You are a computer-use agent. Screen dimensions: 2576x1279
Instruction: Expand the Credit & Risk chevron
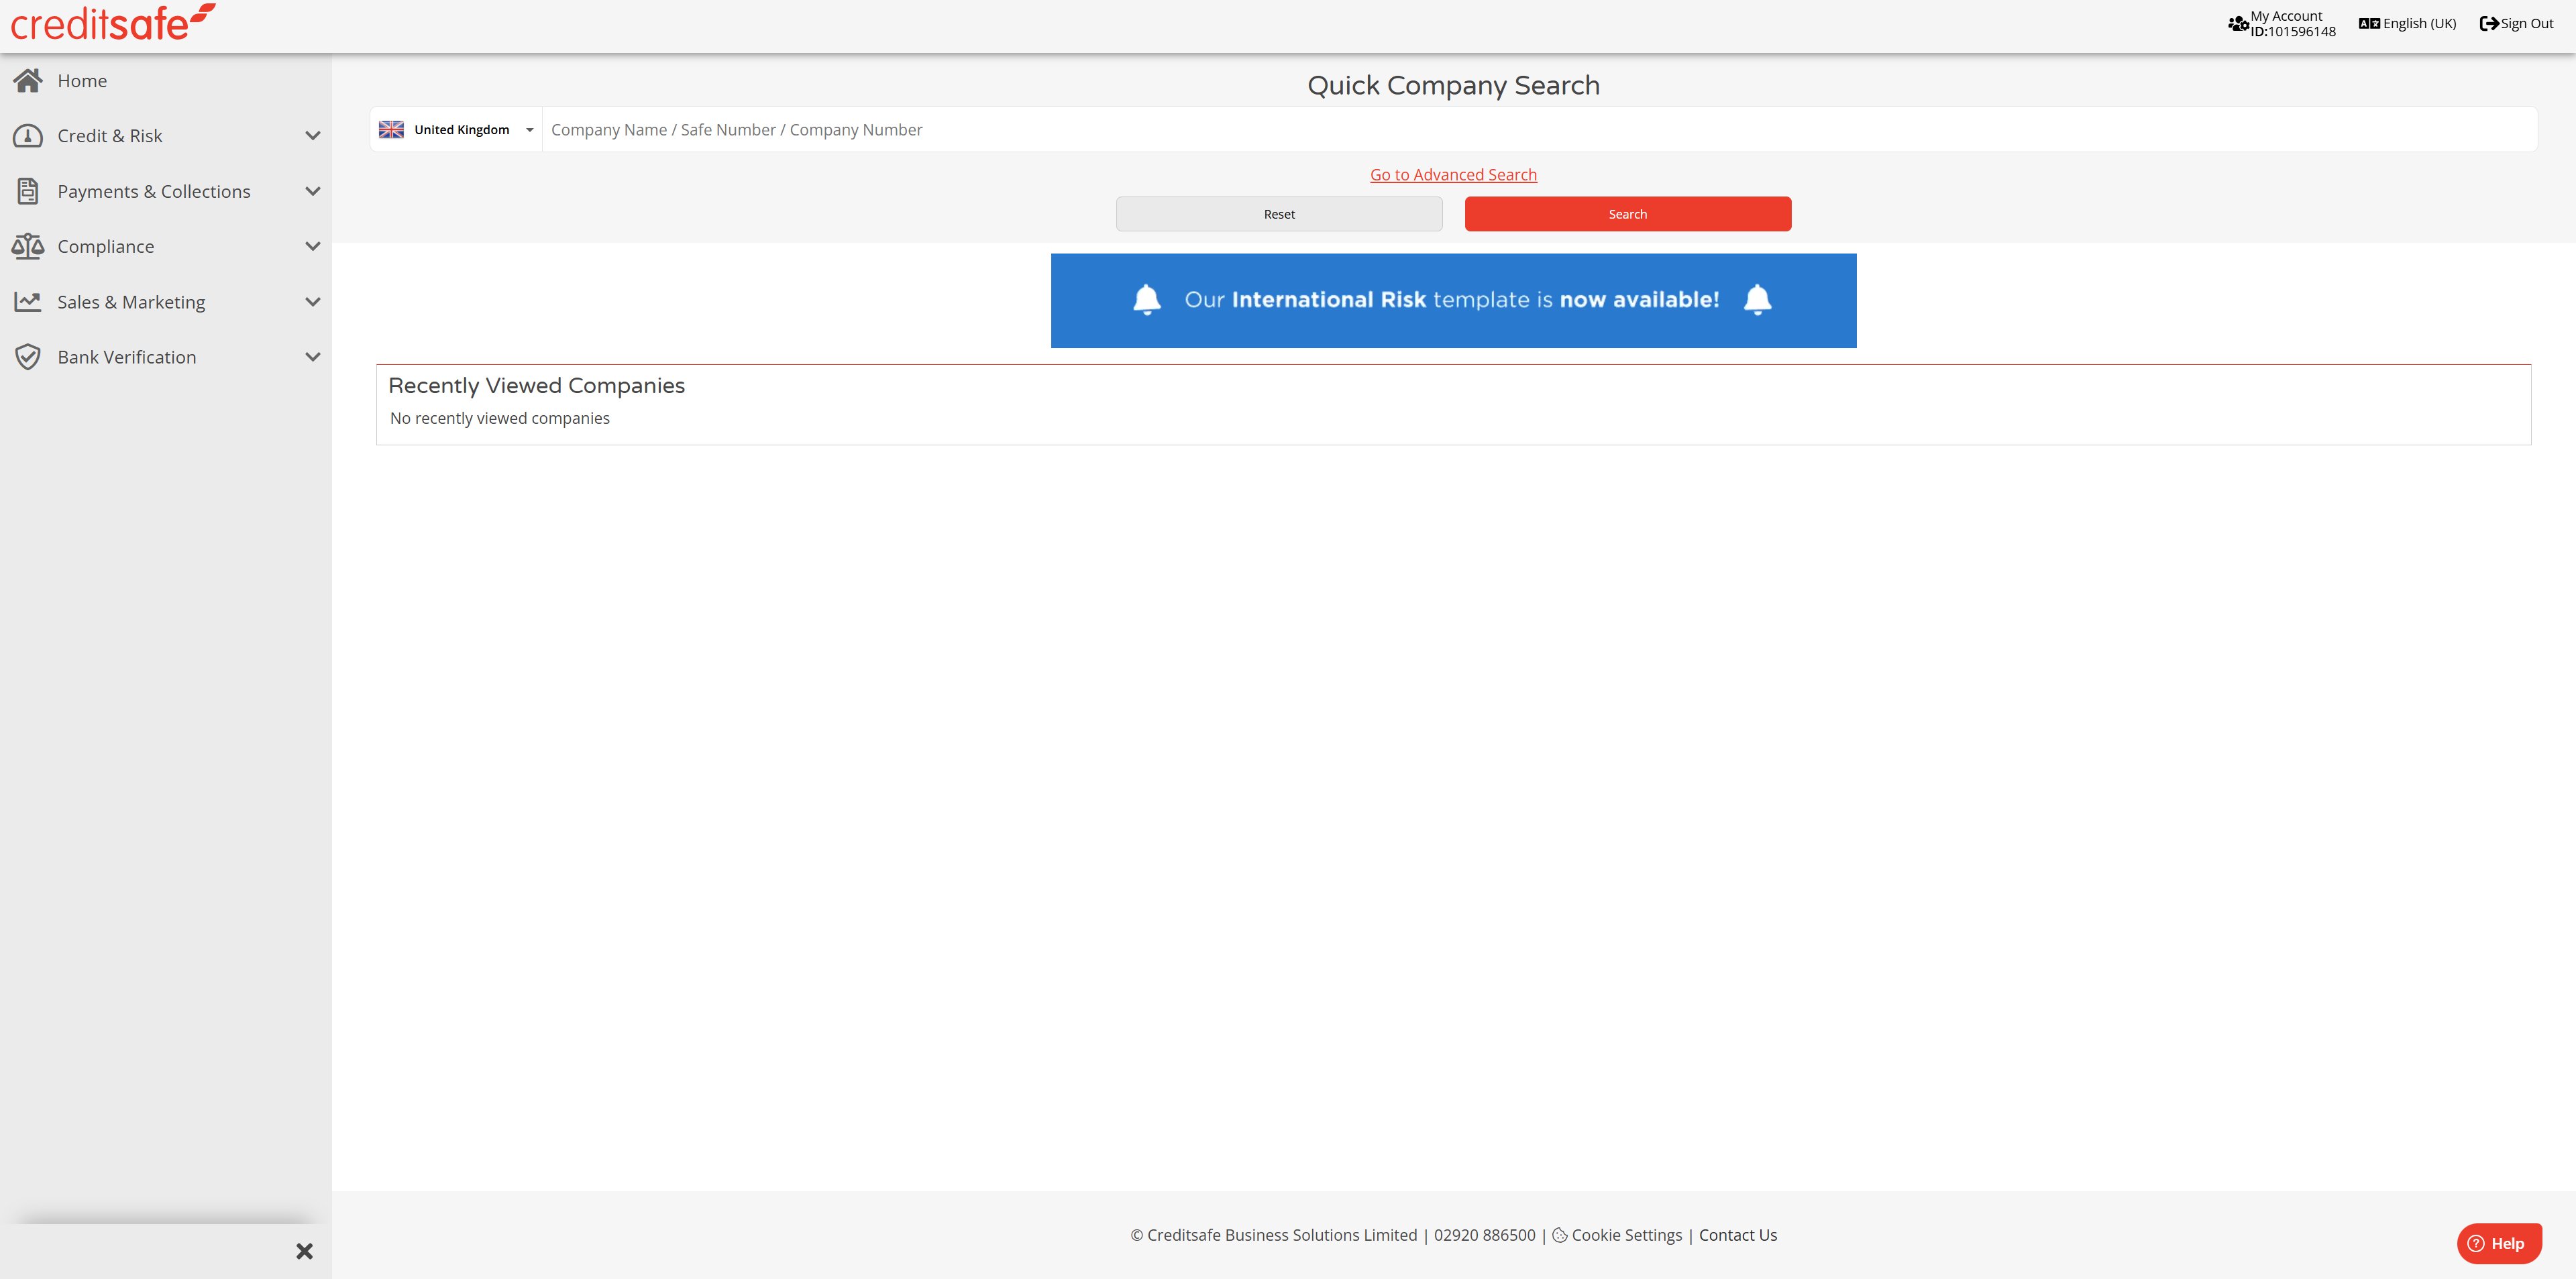click(x=312, y=136)
